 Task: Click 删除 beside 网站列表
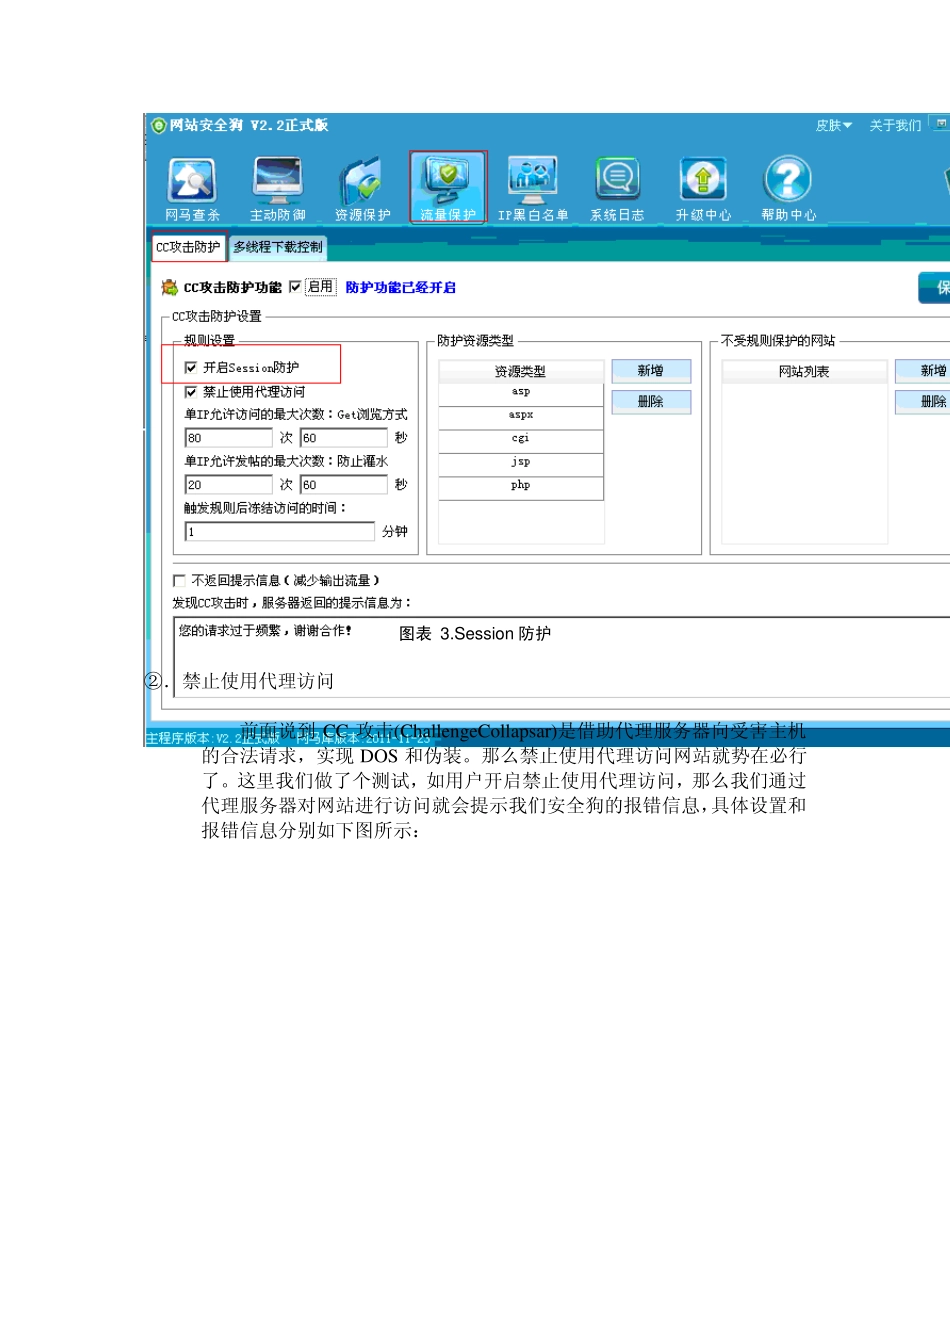922,402
